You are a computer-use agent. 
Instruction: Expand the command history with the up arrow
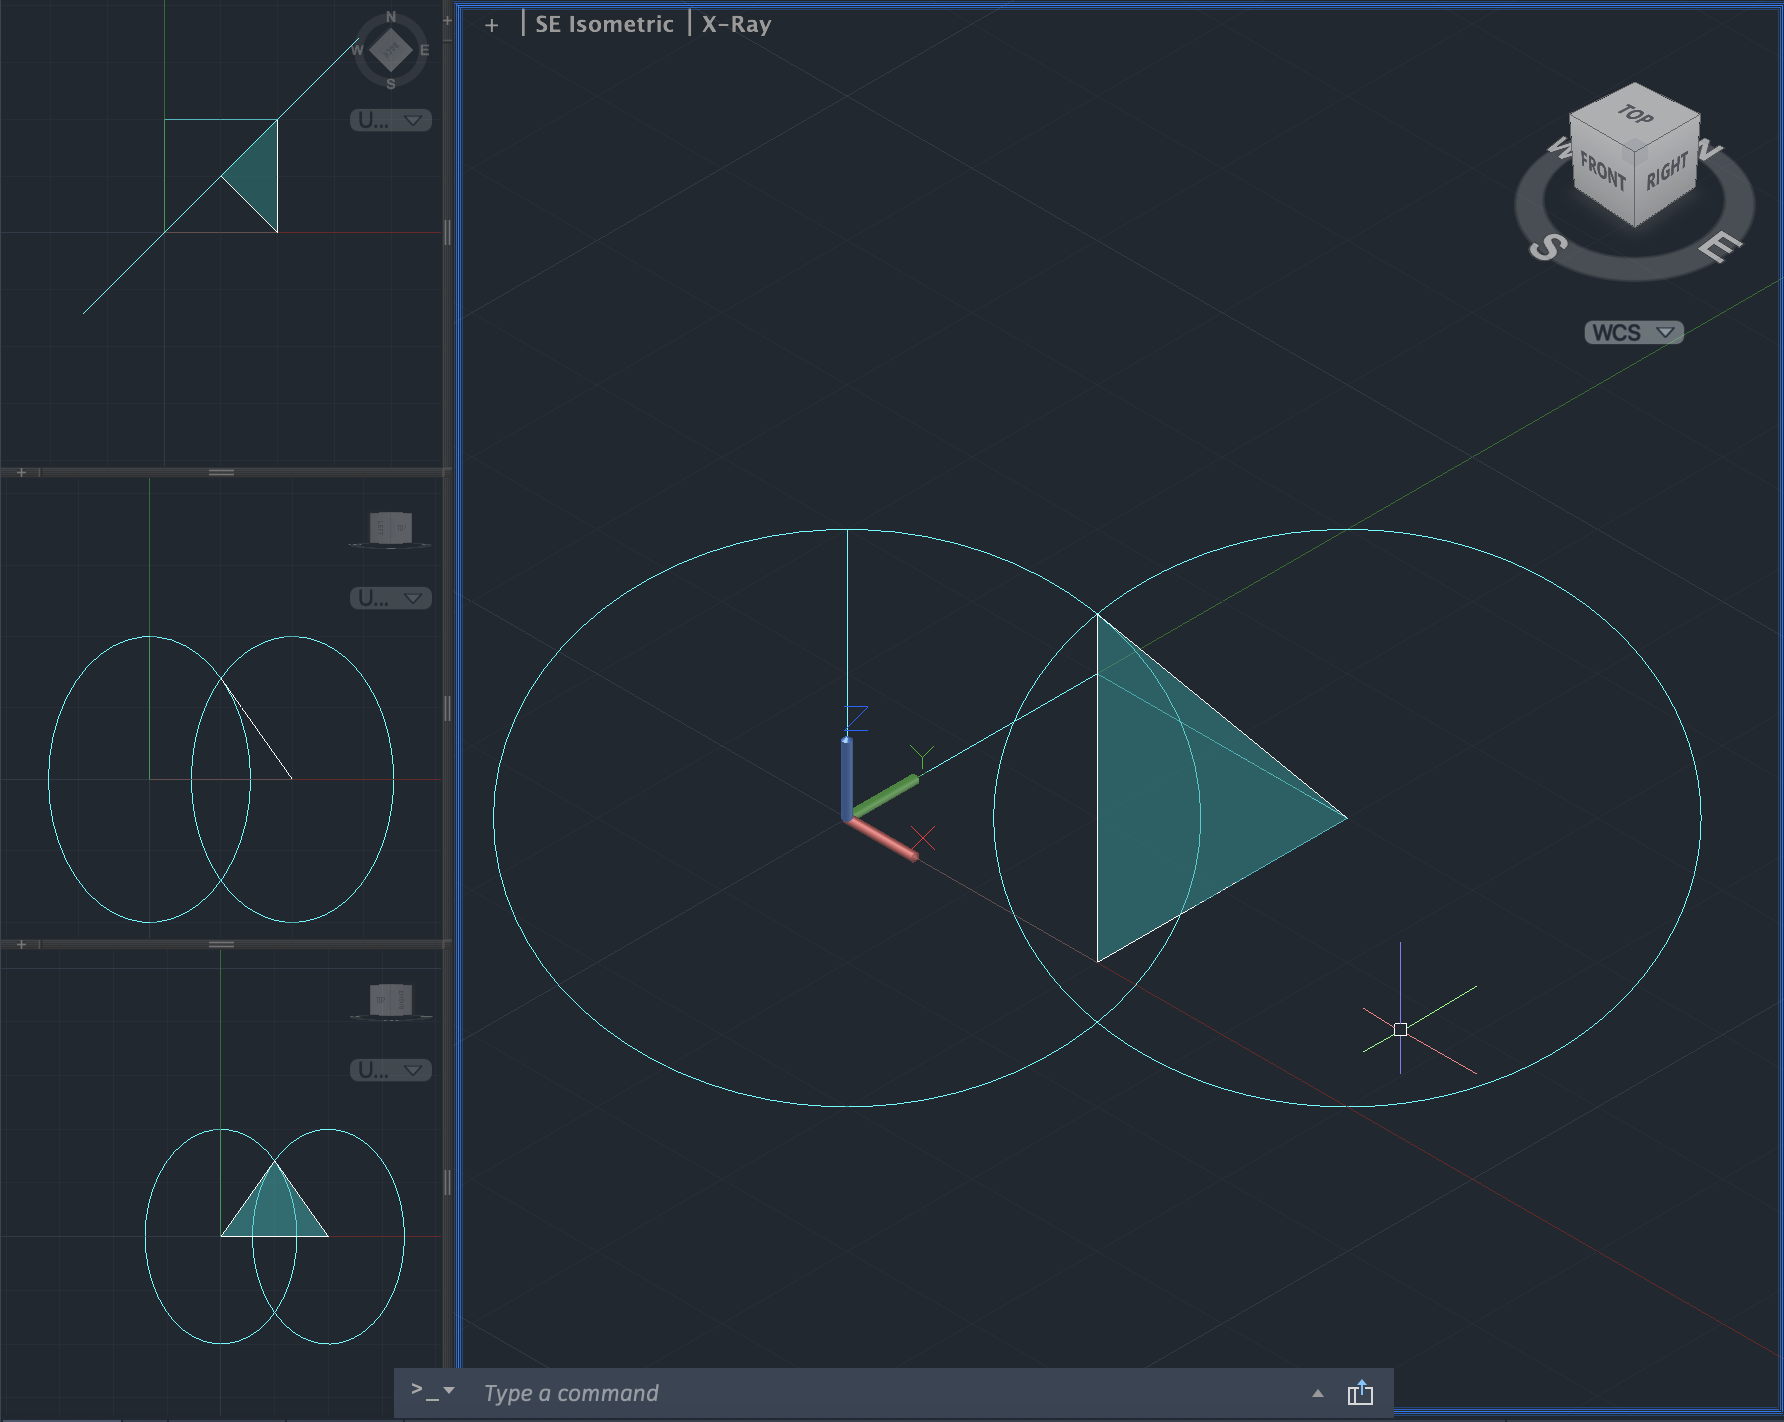(1318, 1393)
